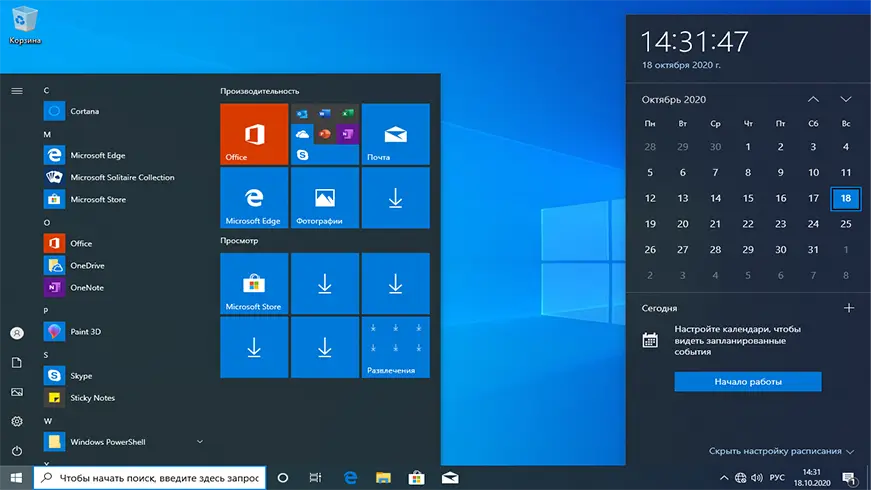This screenshot has height=490, width=871.
Task: Click the letter S section header
Action: (x=46, y=354)
